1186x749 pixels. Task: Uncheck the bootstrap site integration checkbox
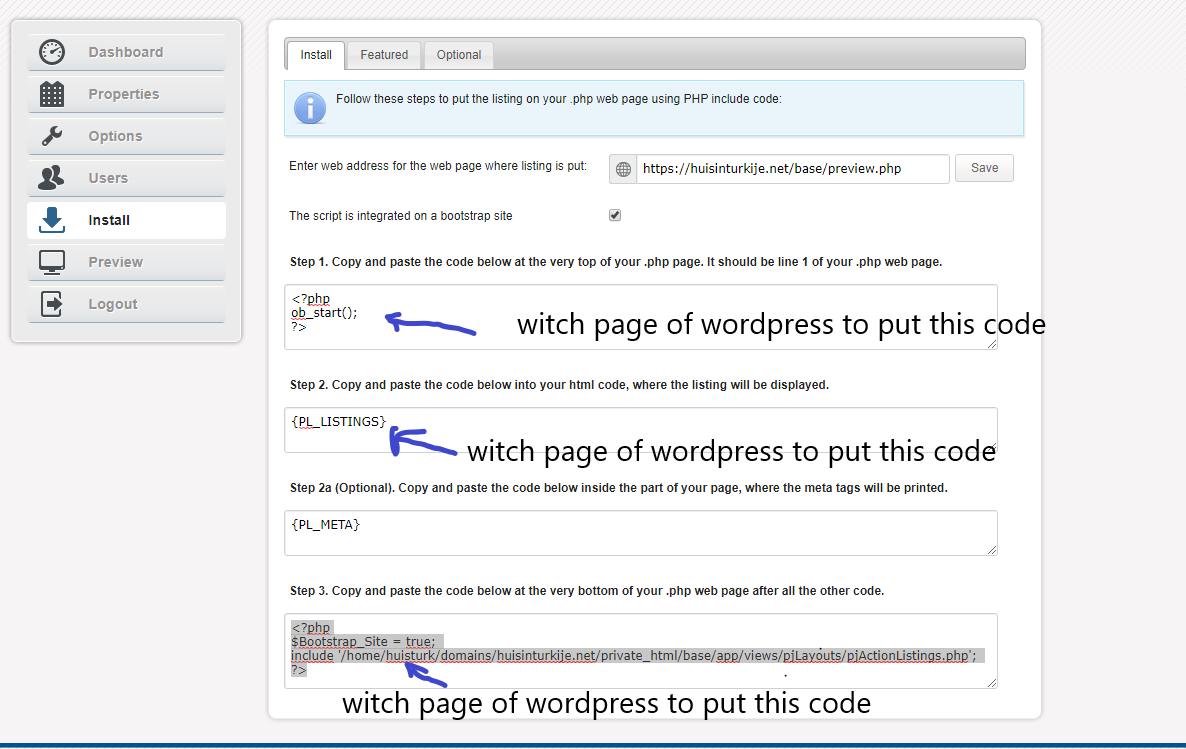pyautogui.click(x=615, y=215)
